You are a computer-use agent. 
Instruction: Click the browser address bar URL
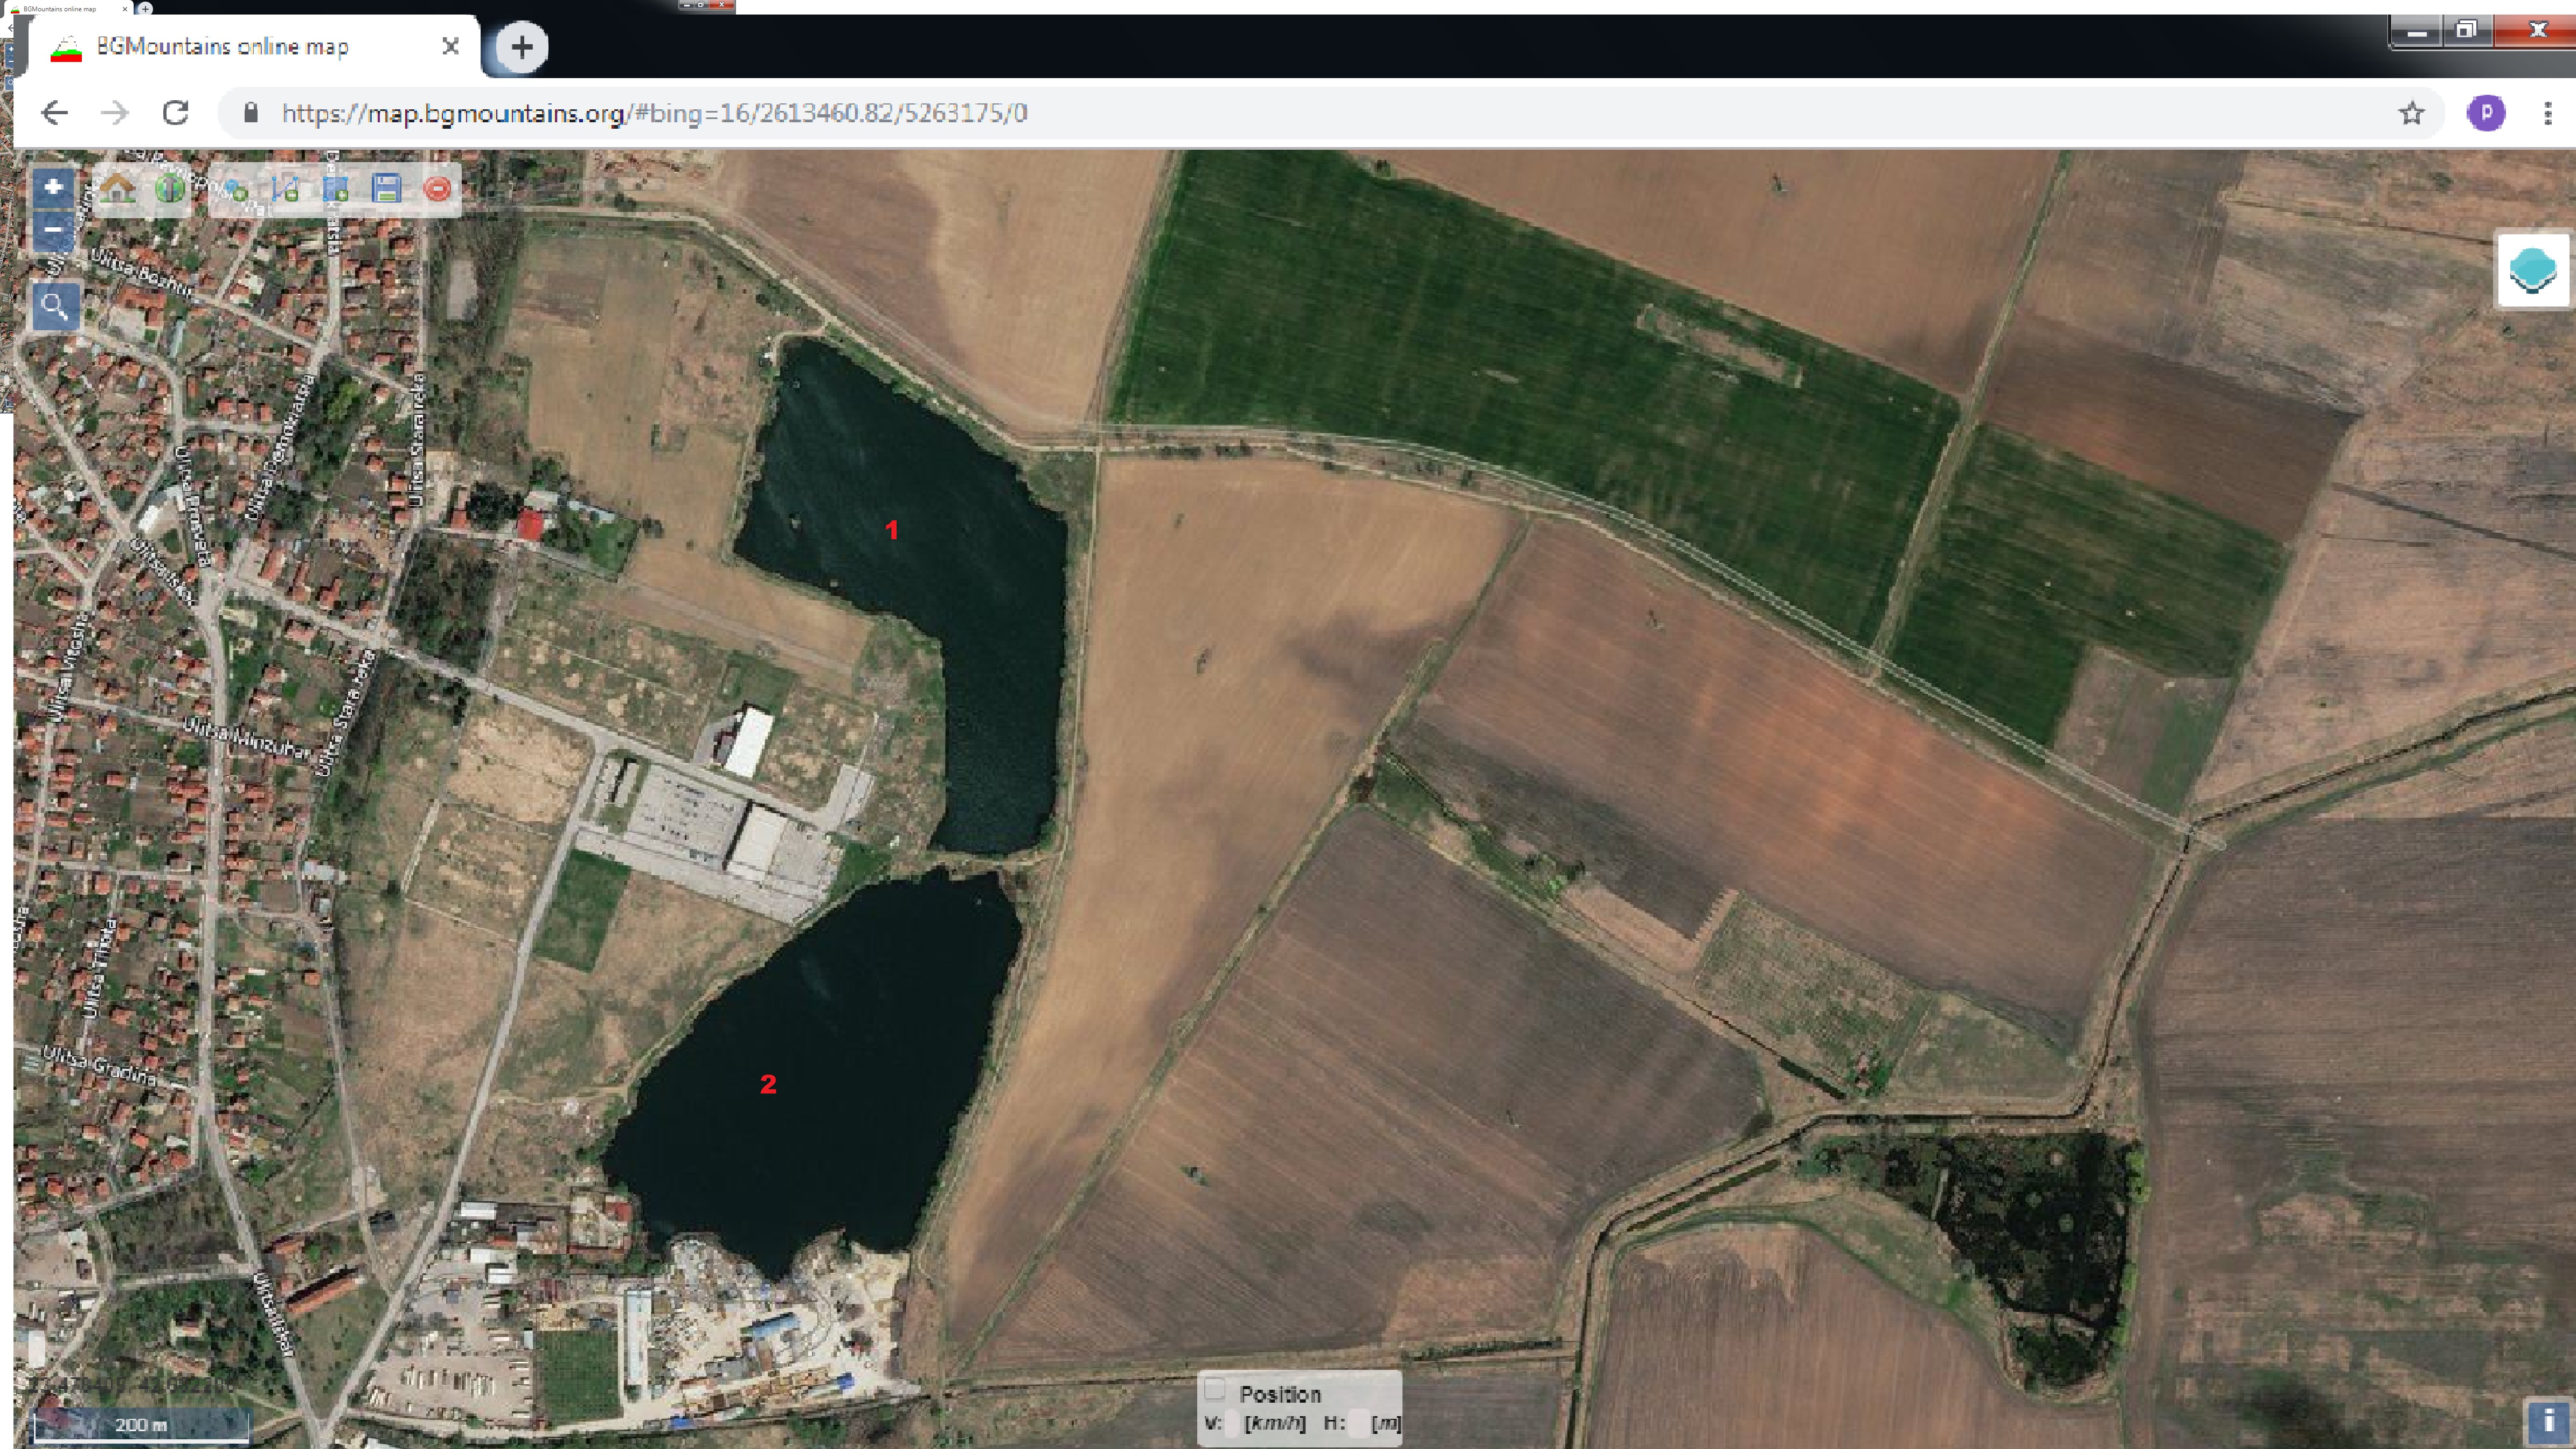click(x=654, y=113)
